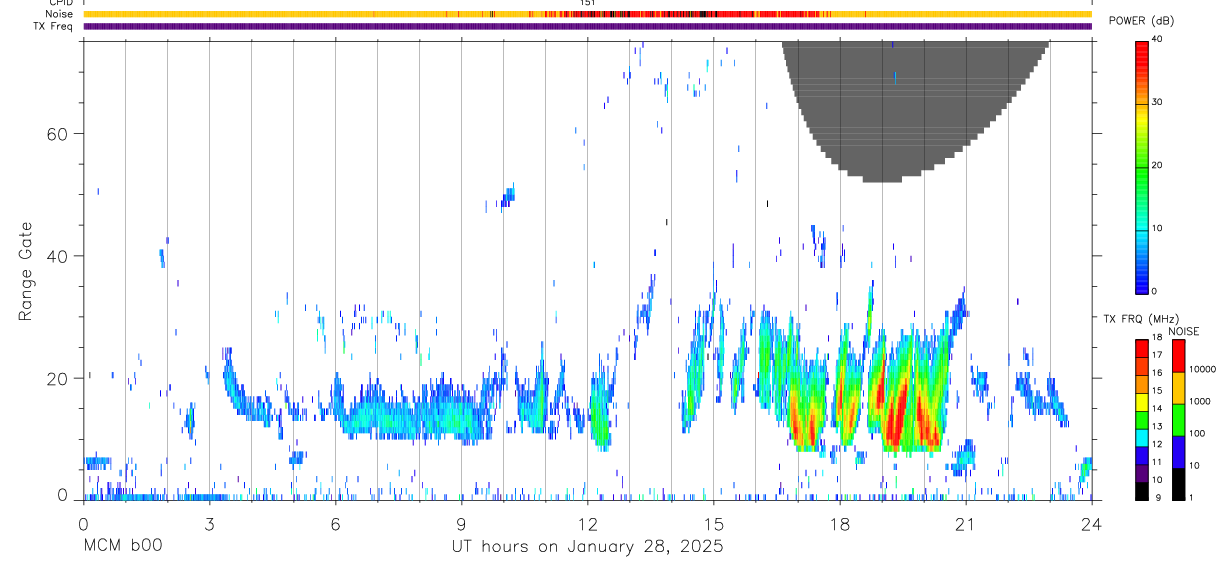Click the TX FRQ legend value 18
Image resolution: width=1228 pixels, height=567 pixels.
1157,339
